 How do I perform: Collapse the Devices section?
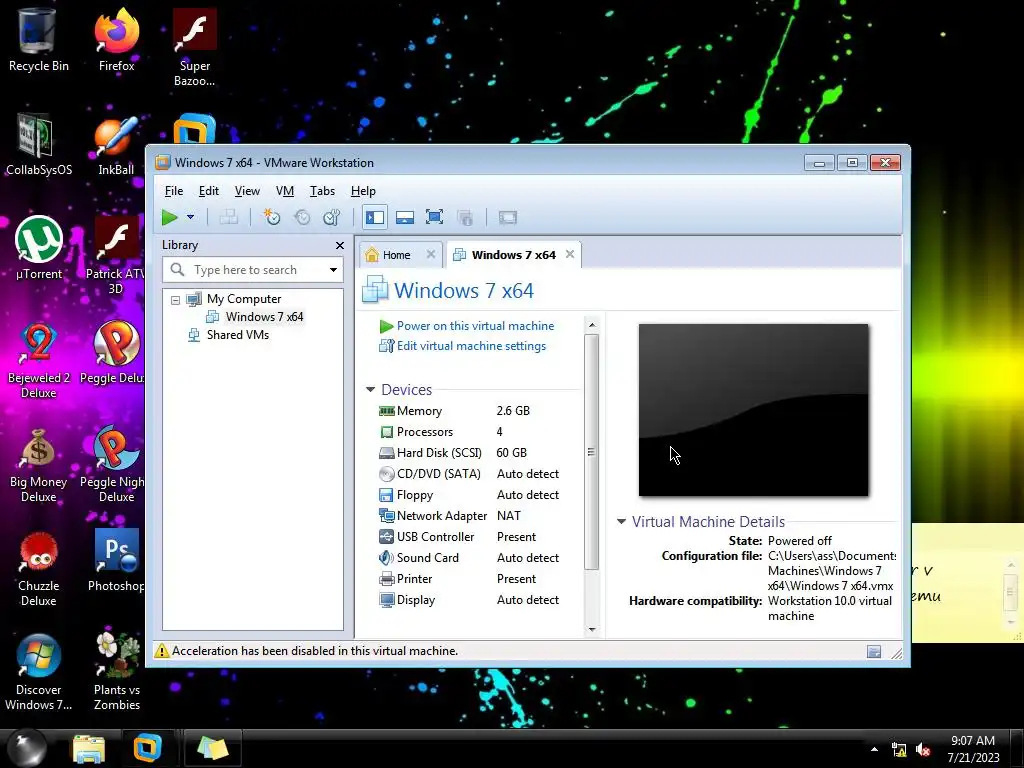(x=370, y=390)
